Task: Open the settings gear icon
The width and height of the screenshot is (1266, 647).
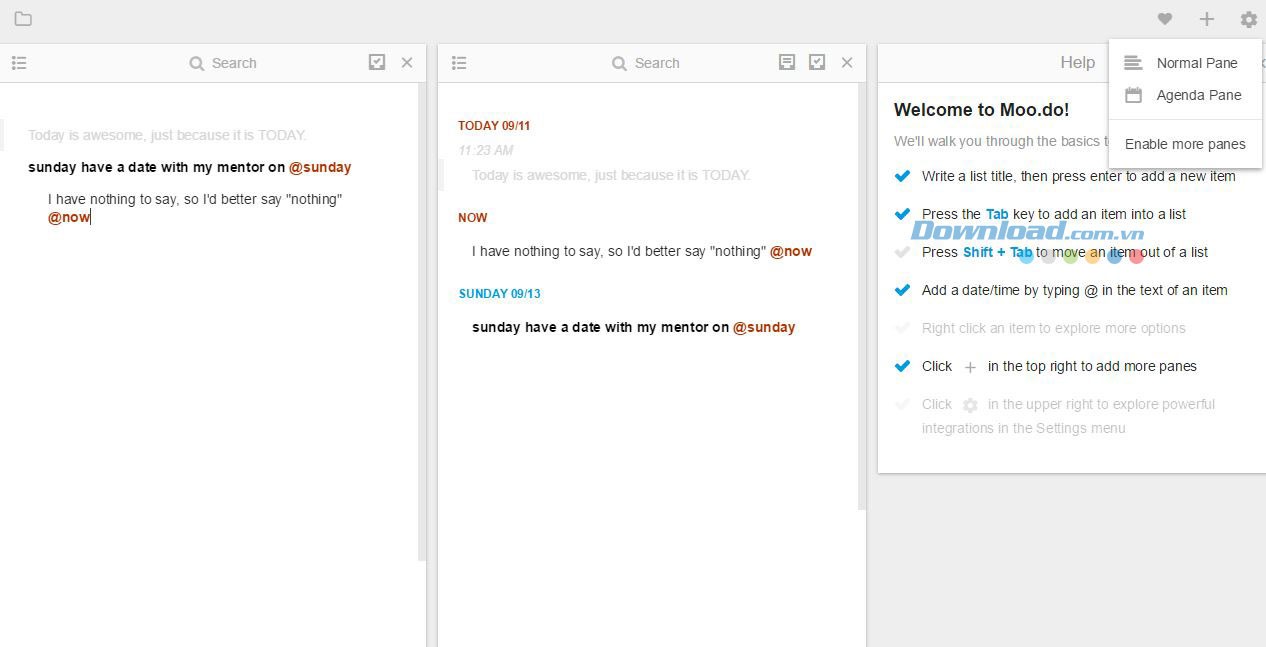Action: click(1248, 19)
